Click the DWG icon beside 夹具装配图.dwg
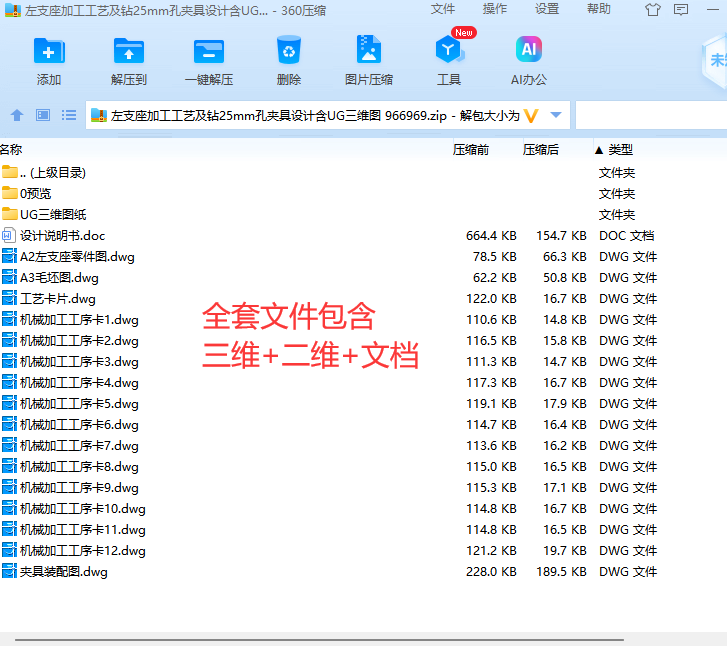727x646 pixels. 9,571
